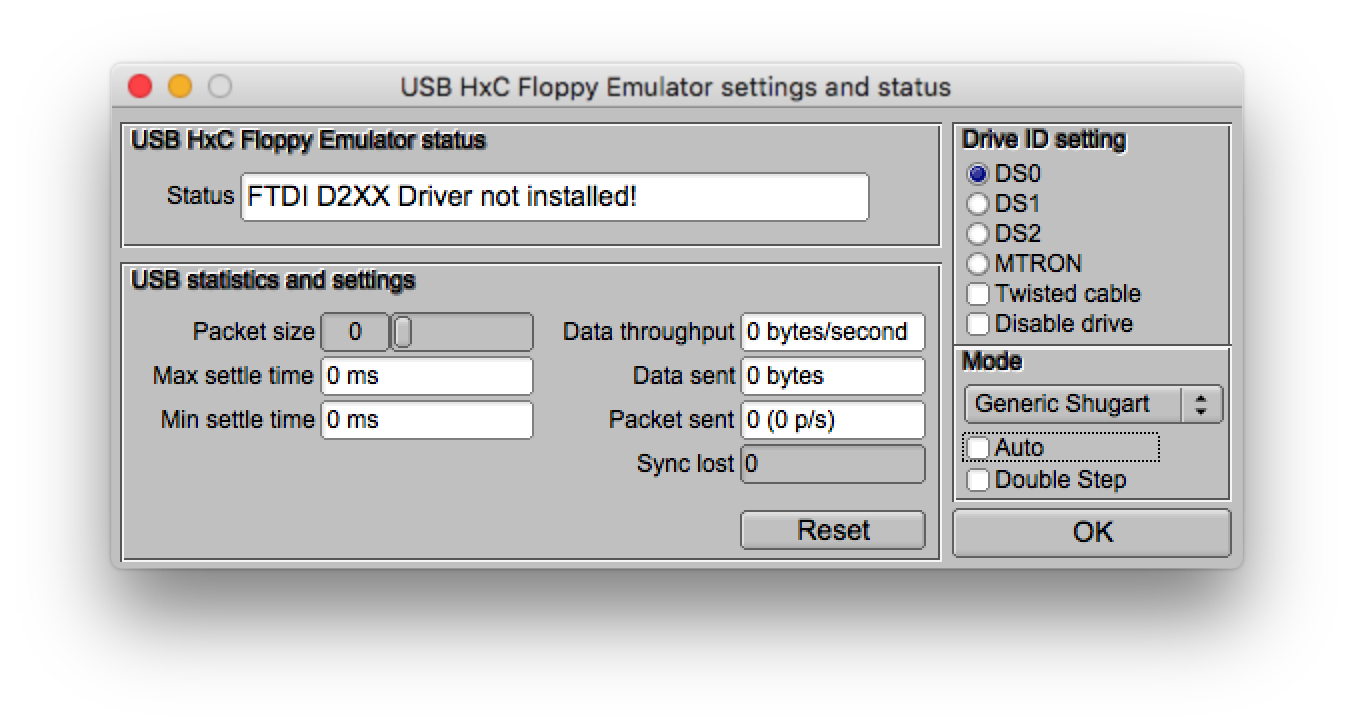The image size is (1354, 728).
Task: Click the Sync lost value field
Action: [833, 464]
